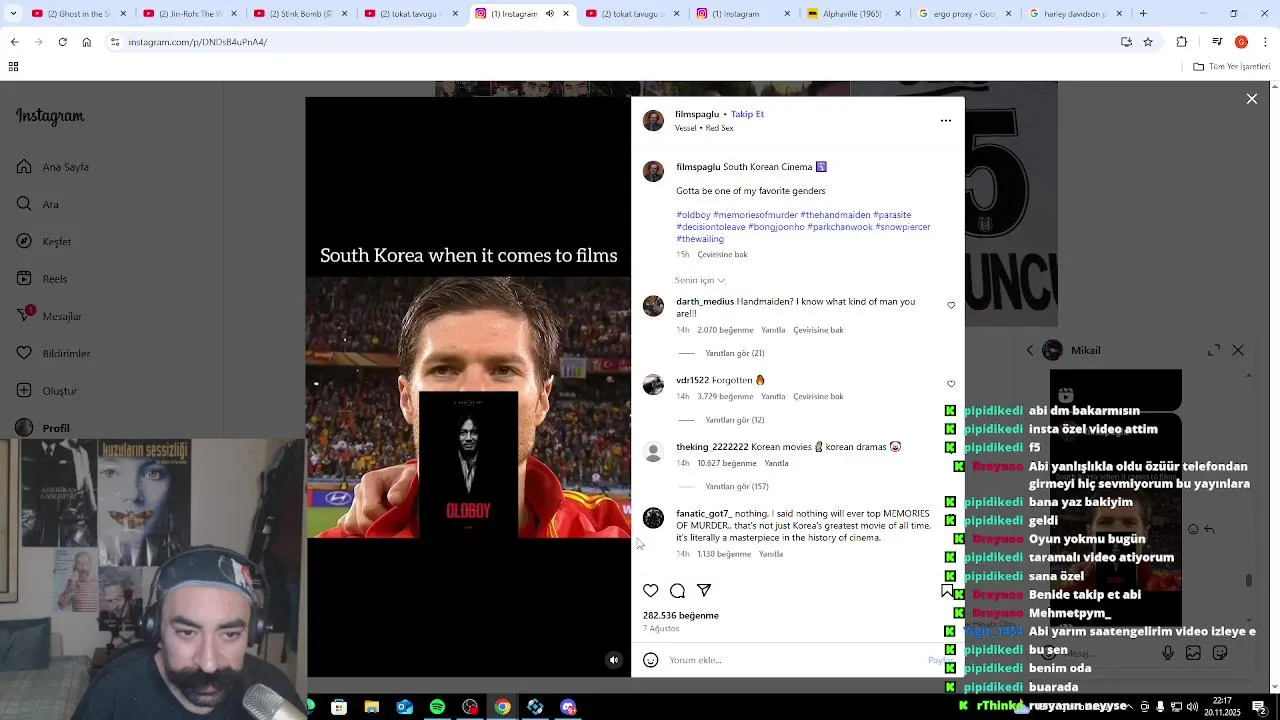The height and width of the screenshot is (720, 1280).
Task: Open Profil in the sidebar
Action: pos(43,428)
